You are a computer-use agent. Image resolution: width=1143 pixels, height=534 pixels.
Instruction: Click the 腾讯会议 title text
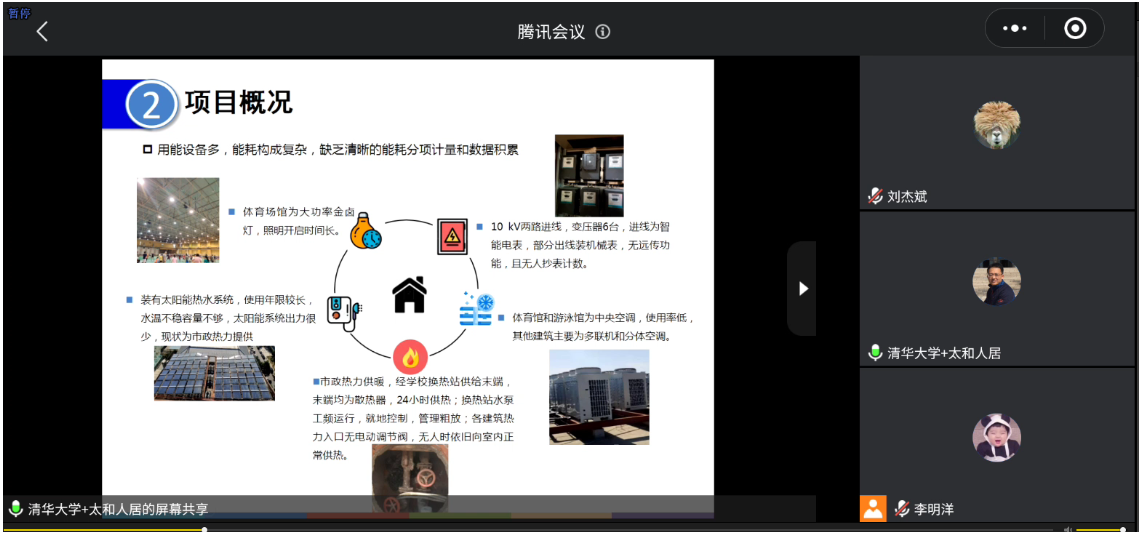[551, 31]
